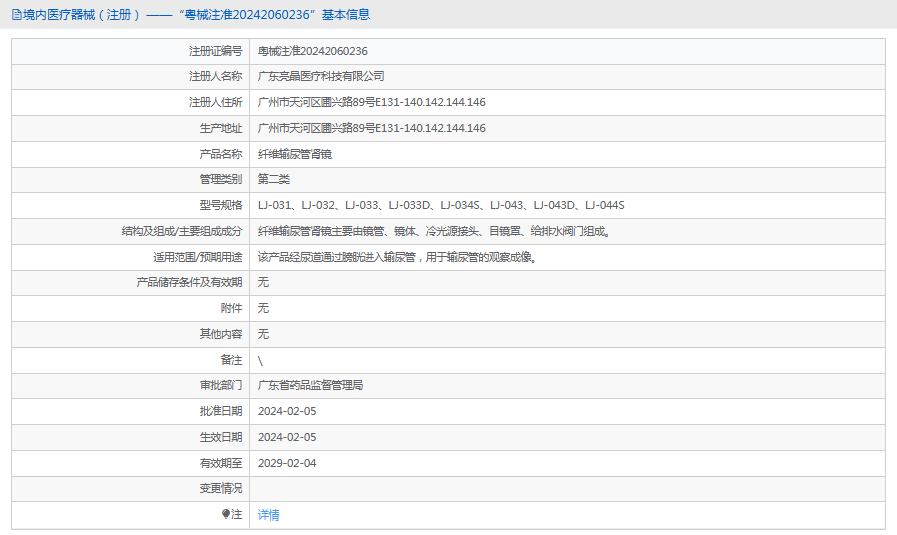Click the 型号规格 label
897x535 pixels.
click(221, 205)
